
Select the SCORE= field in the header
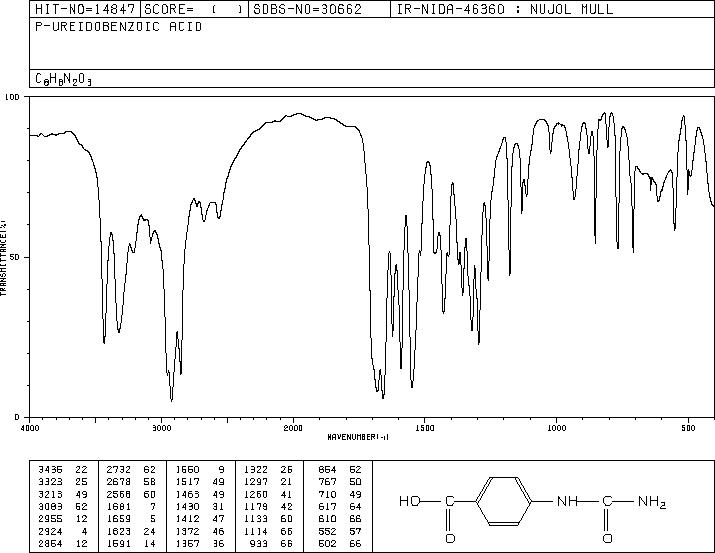click(x=195, y=9)
